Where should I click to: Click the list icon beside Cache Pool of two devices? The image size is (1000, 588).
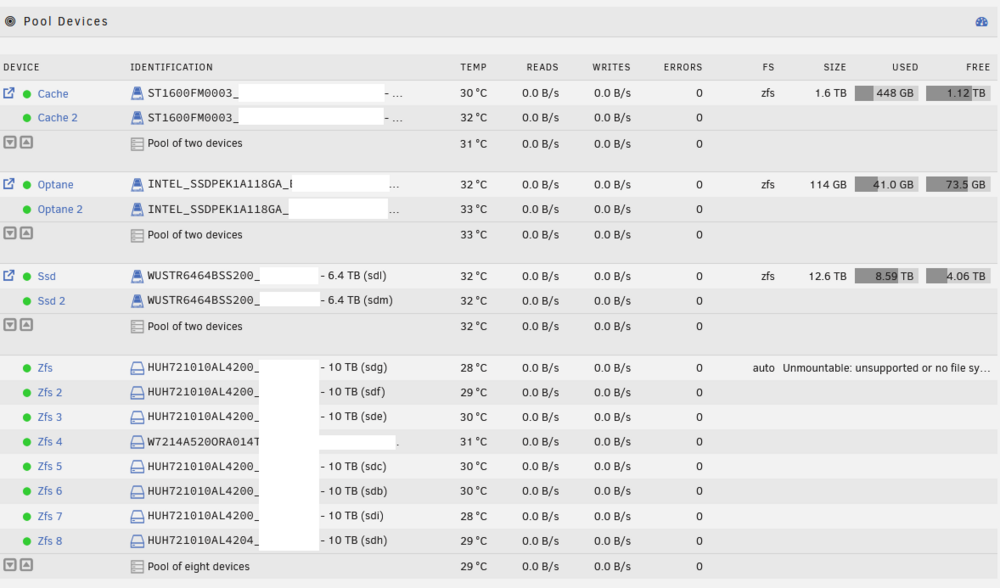[137, 144]
